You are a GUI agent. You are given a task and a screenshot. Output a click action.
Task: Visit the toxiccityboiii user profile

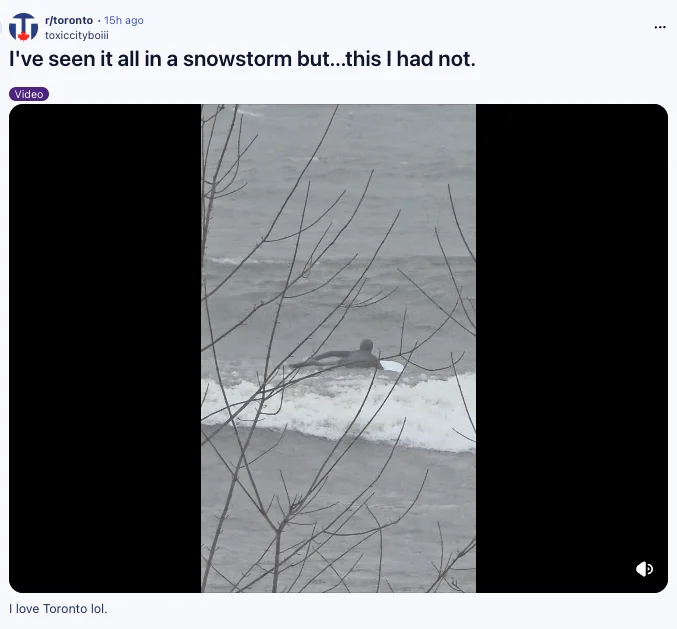point(77,35)
